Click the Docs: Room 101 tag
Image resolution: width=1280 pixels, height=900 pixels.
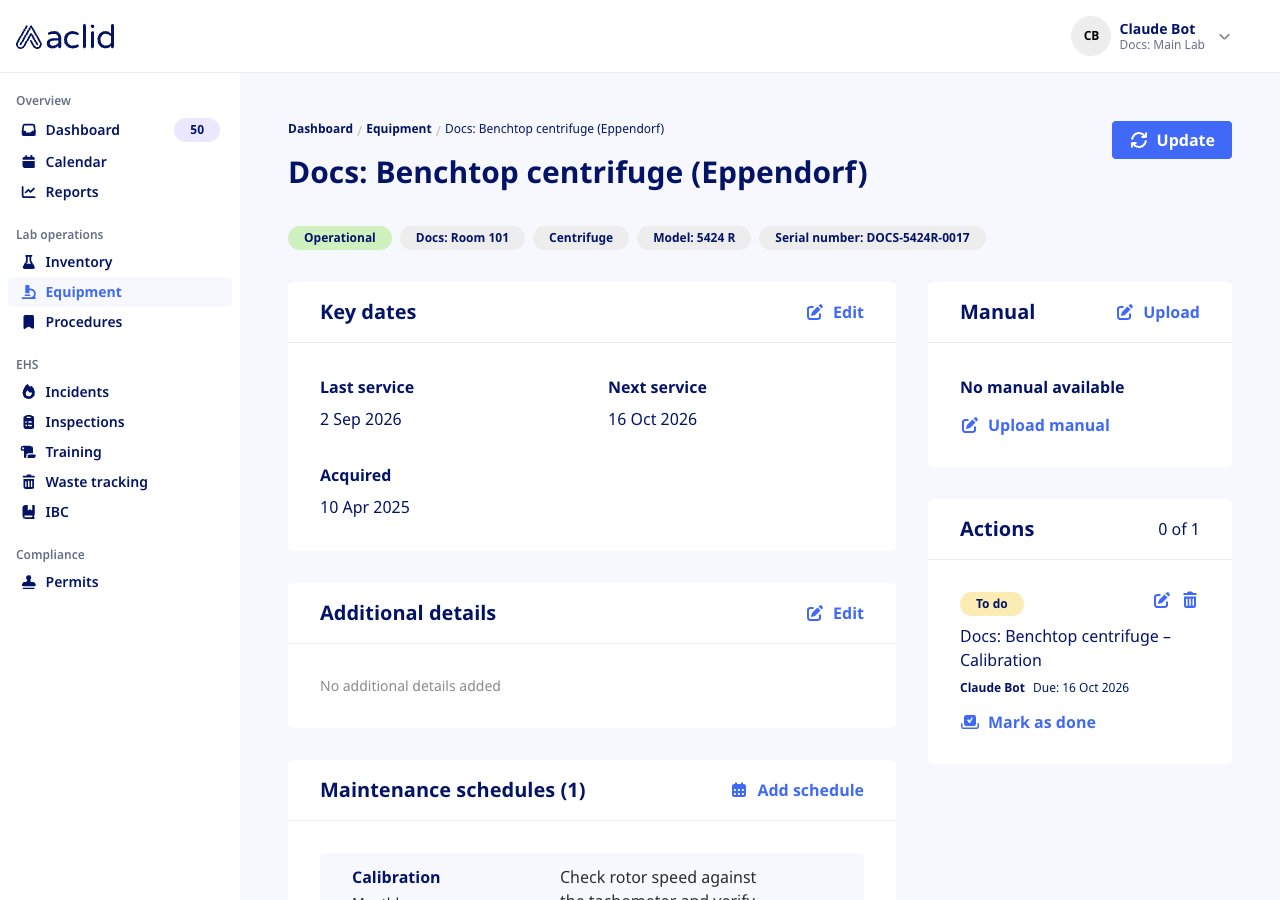(x=462, y=238)
